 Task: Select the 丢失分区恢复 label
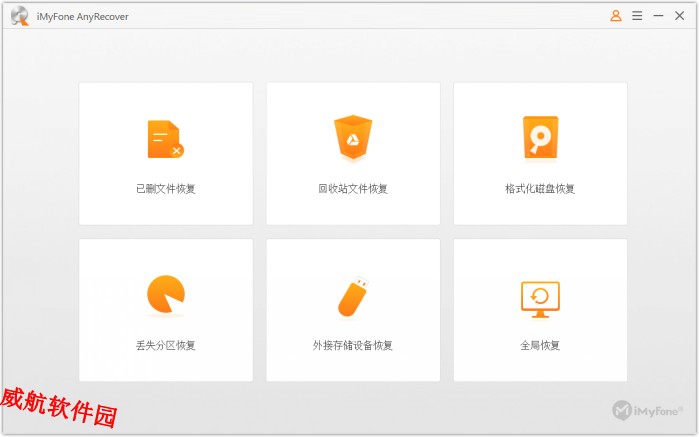166,345
